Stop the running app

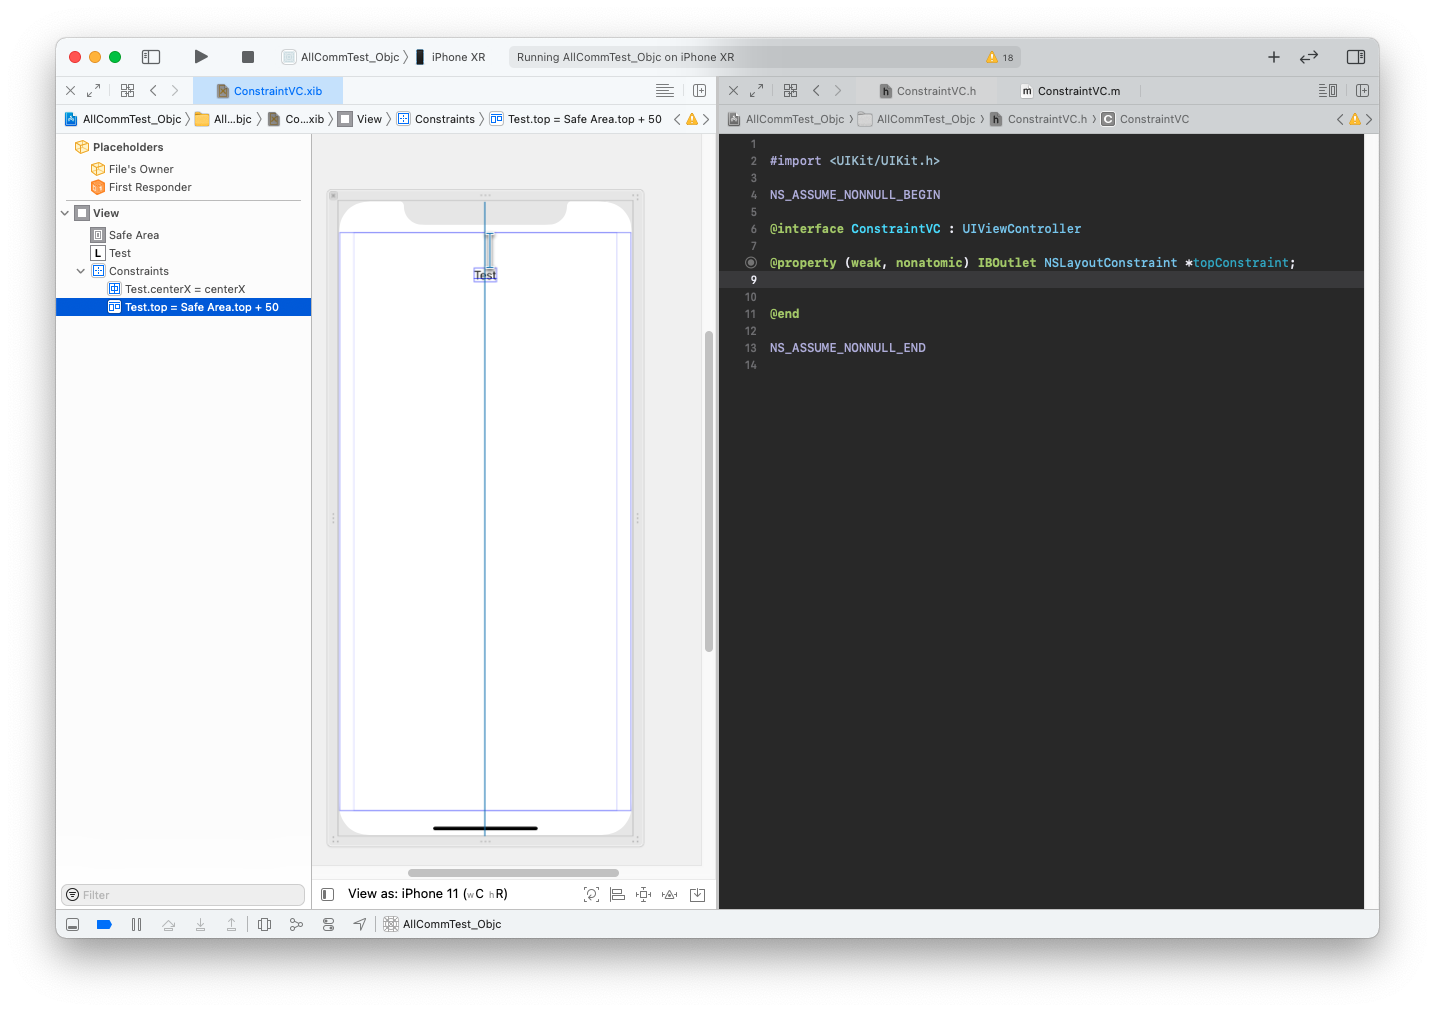[x=248, y=57]
